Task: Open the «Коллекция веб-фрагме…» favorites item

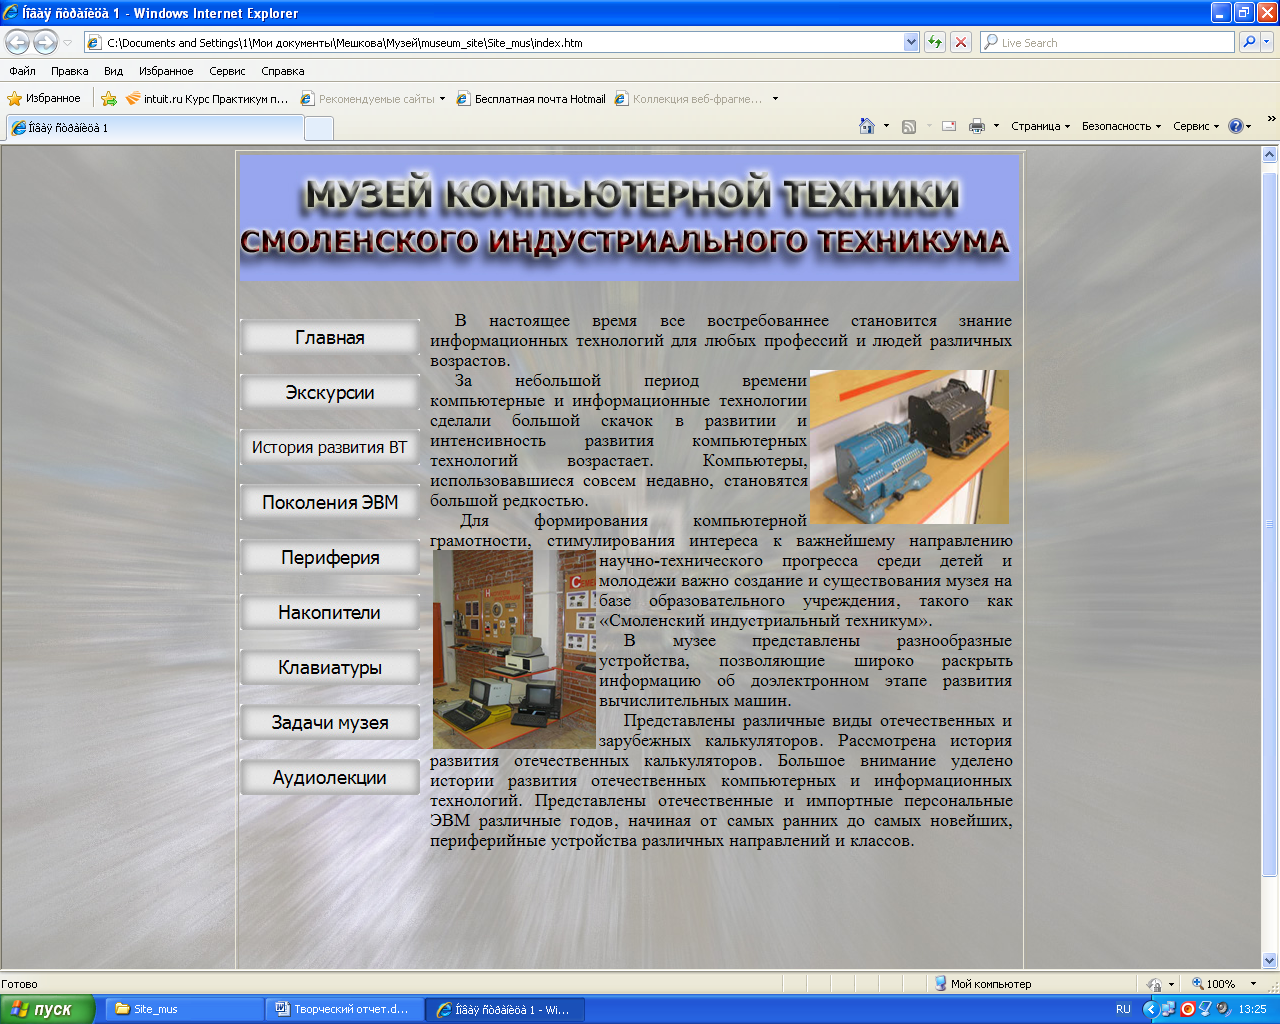Action: coord(689,99)
